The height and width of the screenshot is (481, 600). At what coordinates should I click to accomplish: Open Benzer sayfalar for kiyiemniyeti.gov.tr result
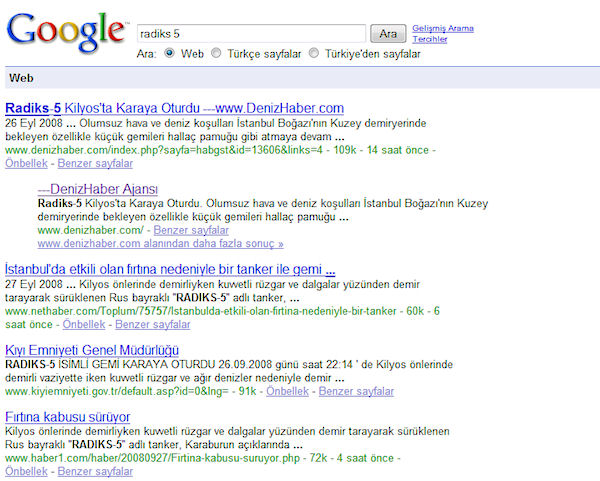[x=357, y=391]
